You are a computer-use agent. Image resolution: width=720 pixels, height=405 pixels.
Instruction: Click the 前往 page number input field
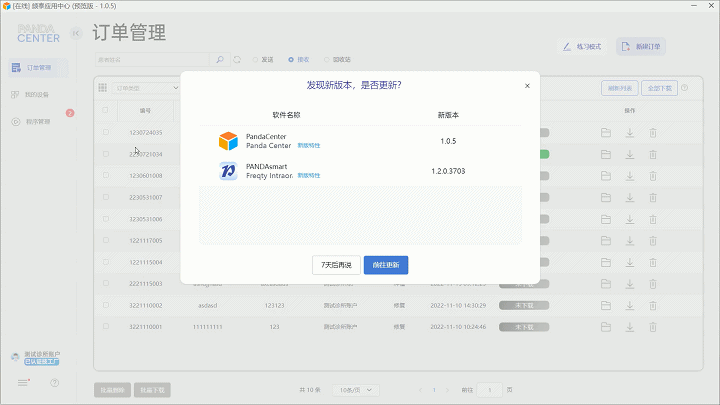click(x=489, y=390)
